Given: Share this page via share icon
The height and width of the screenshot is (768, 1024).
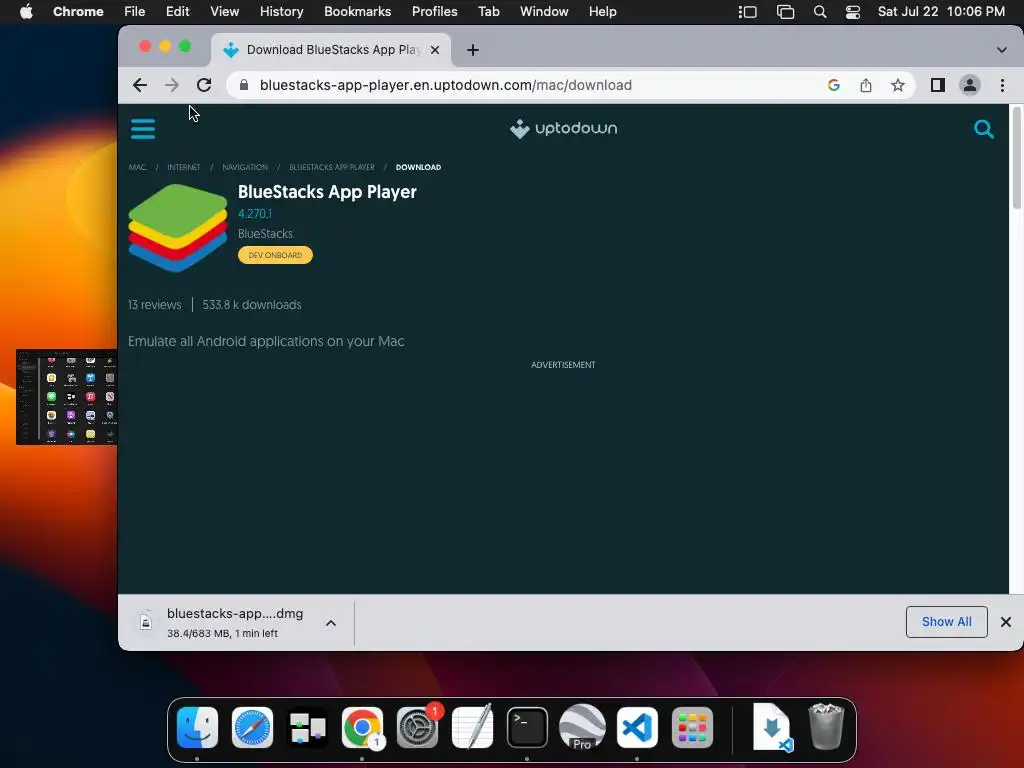Looking at the screenshot, I should 865,85.
